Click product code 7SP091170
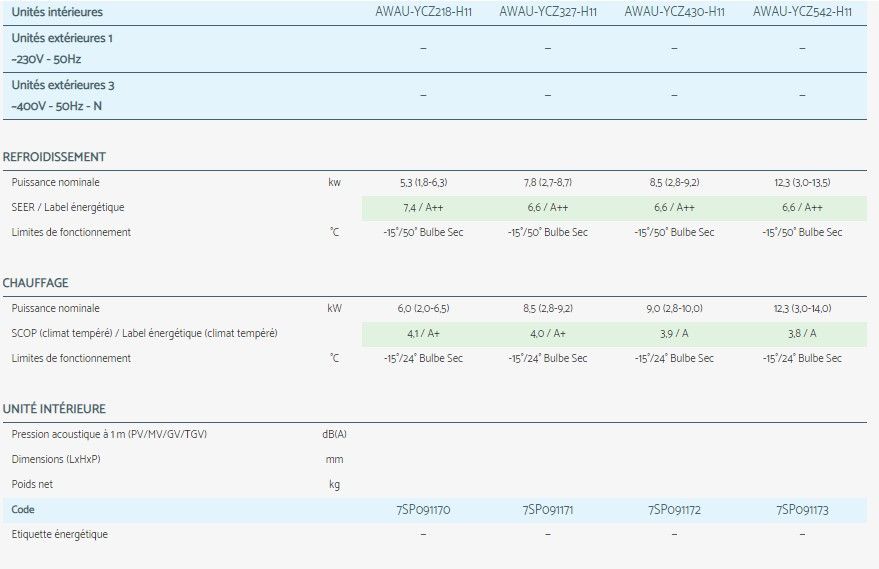This screenshot has height=569, width=879. pyautogui.click(x=422, y=510)
